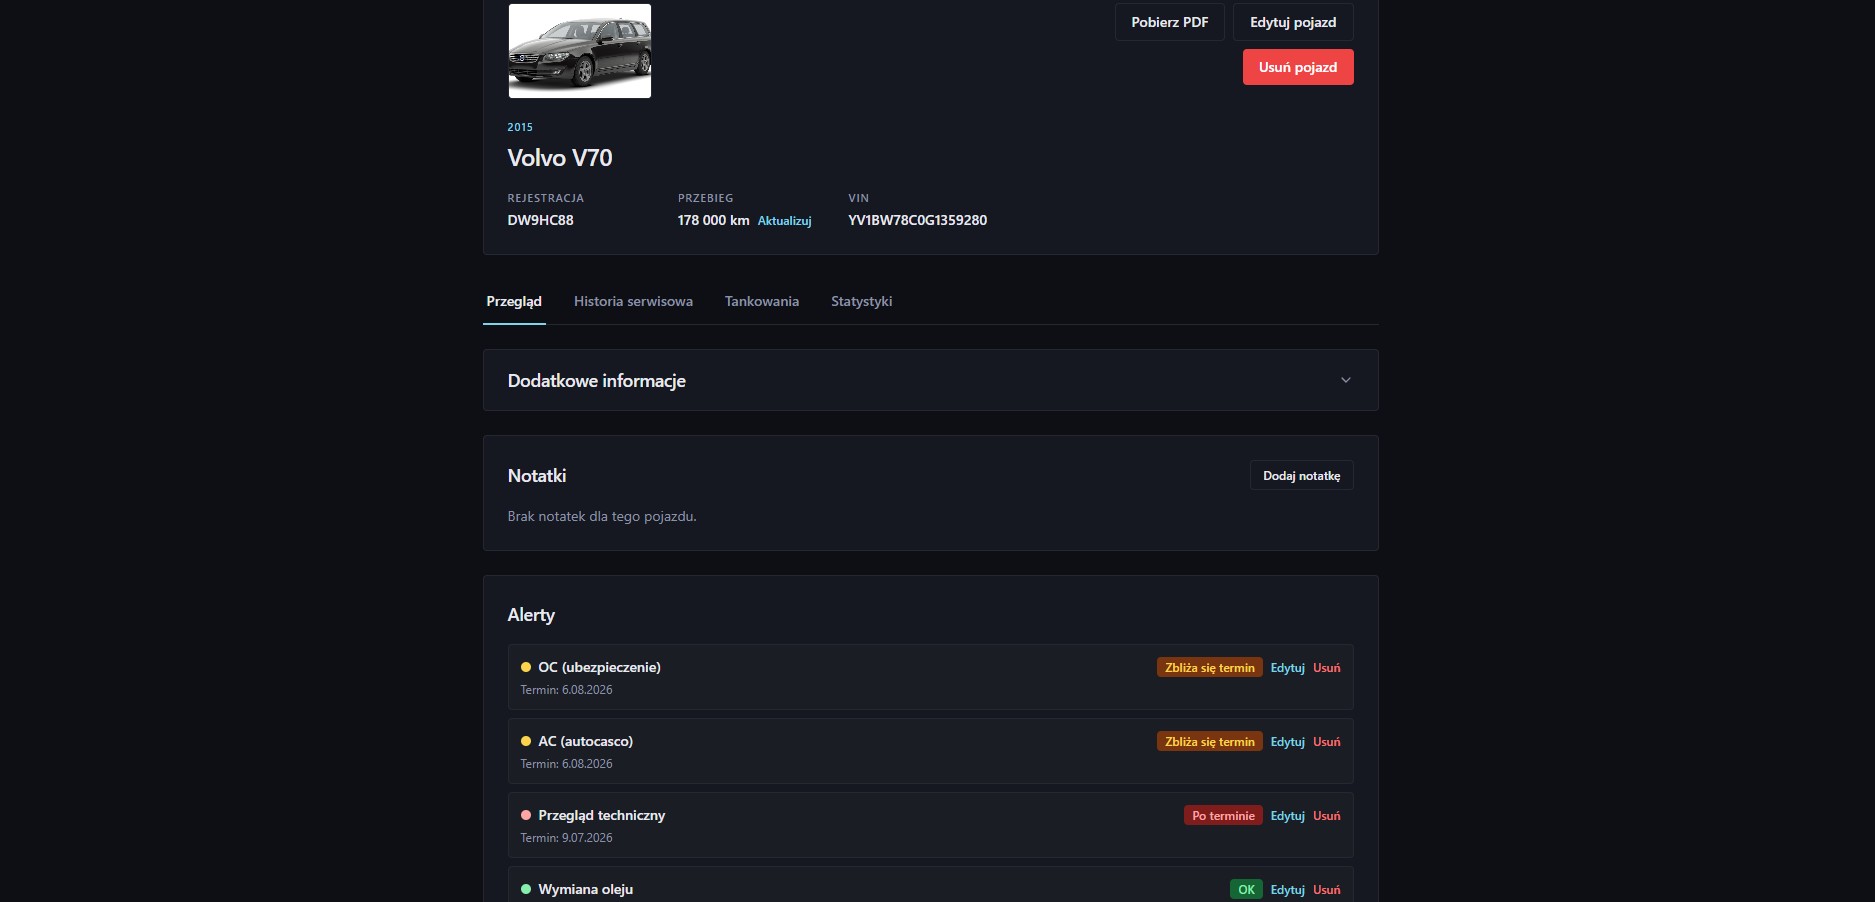Delete the Wymiana oleju alert

tap(1326, 890)
